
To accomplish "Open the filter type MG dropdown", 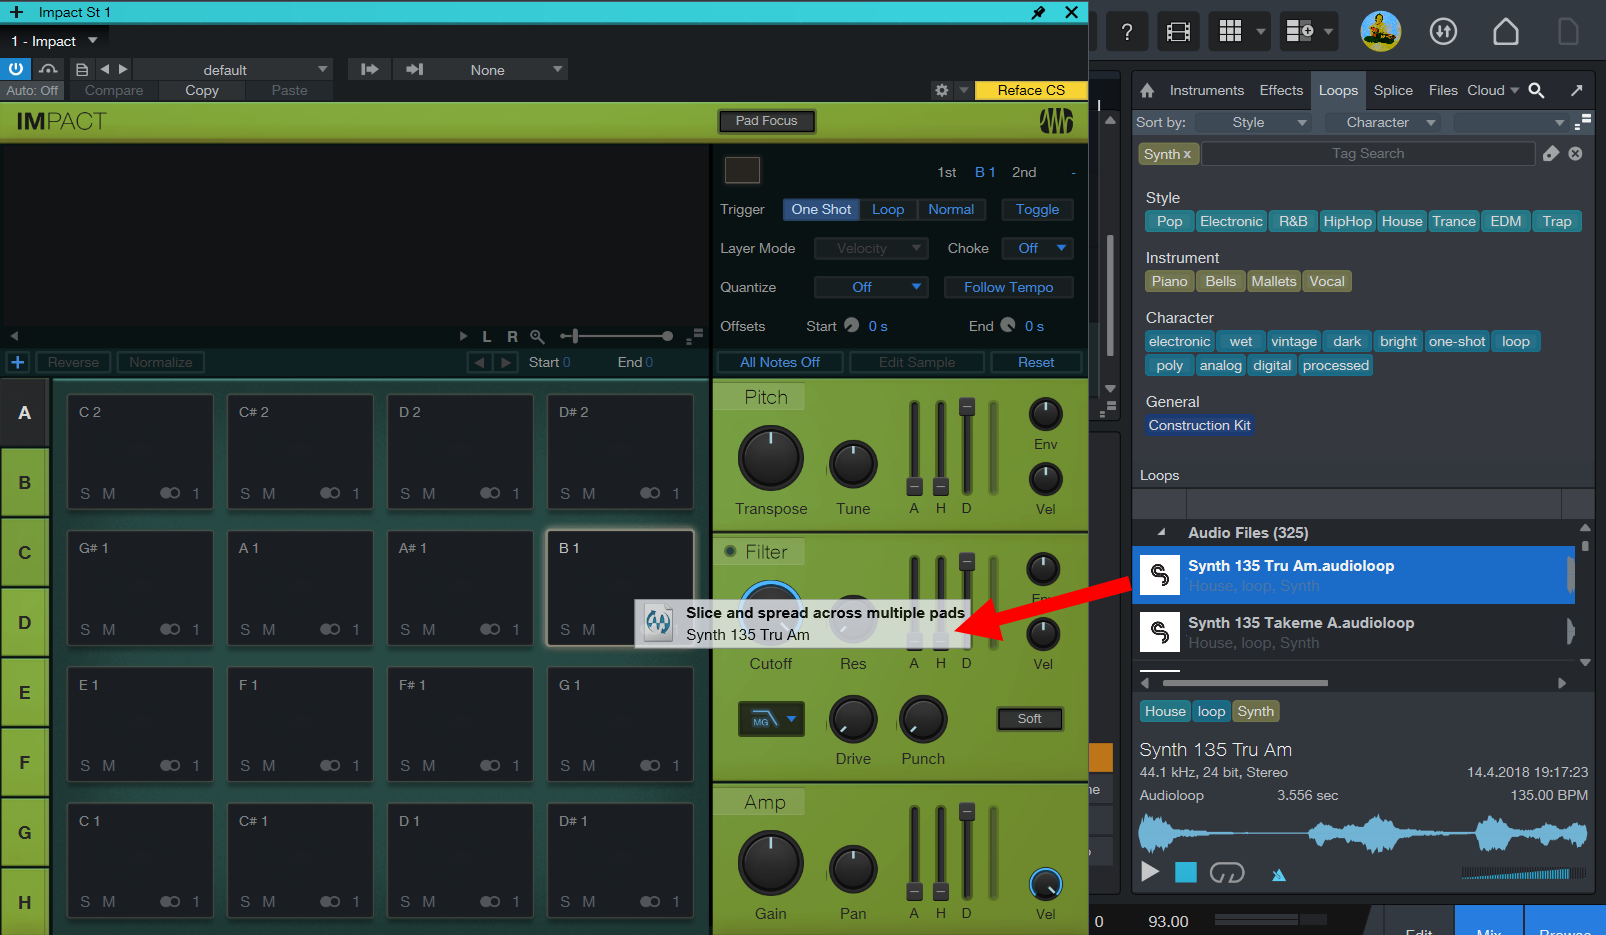I will coord(771,719).
